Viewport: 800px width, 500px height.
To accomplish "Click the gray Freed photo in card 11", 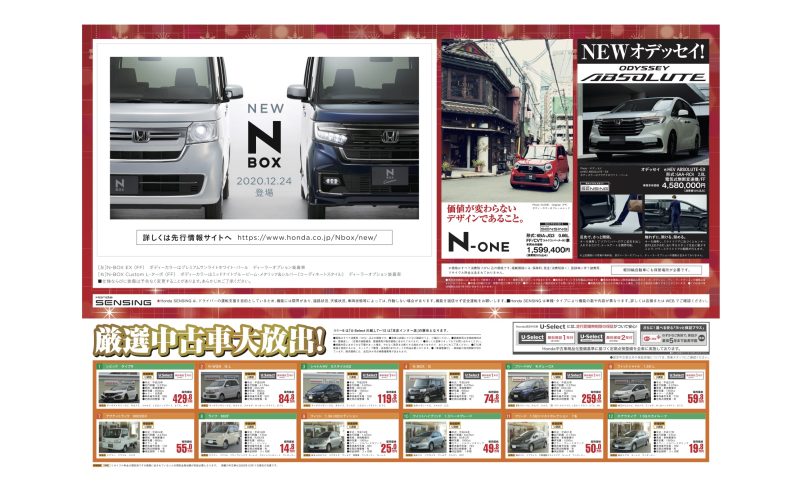I will coord(528,437).
